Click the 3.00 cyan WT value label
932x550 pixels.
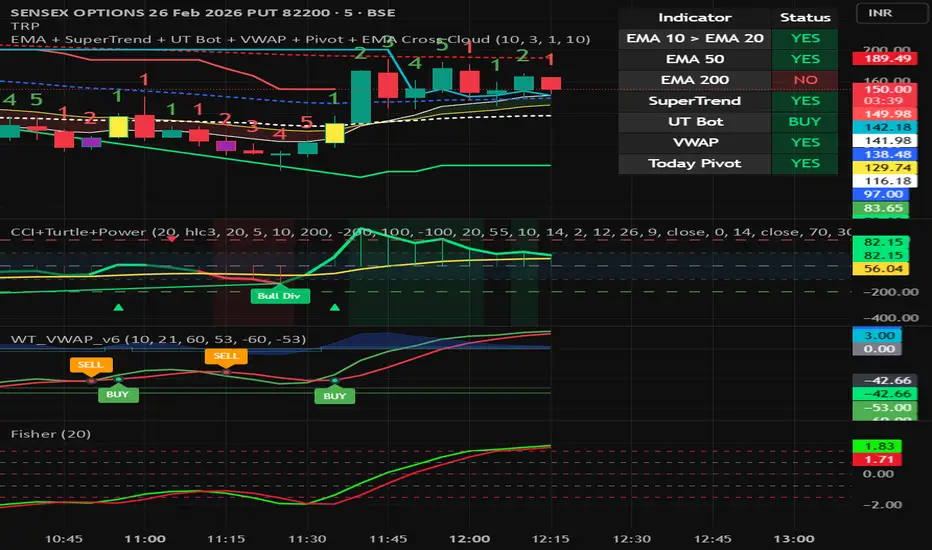[877, 335]
